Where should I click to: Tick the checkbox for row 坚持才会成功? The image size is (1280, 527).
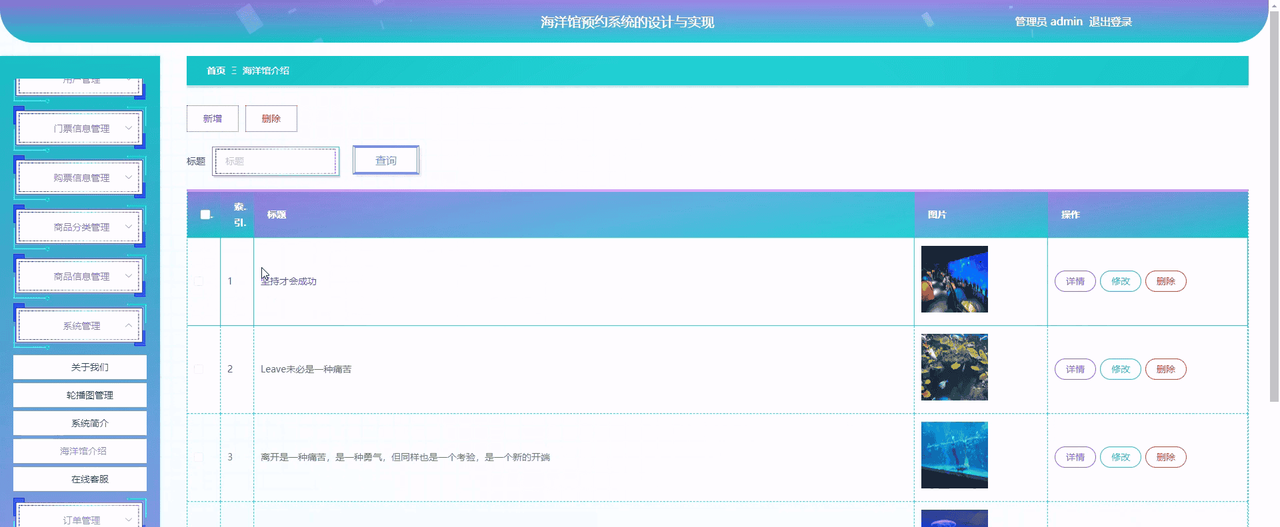point(198,282)
